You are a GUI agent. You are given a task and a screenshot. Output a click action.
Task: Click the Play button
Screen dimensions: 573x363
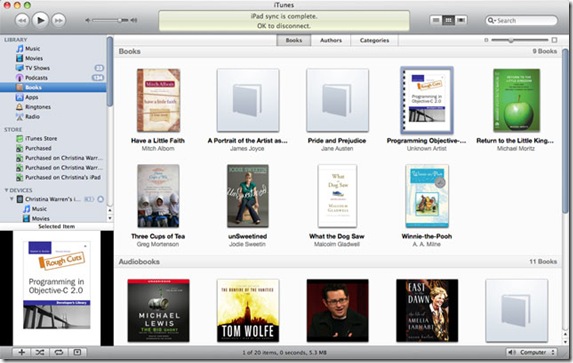[40, 20]
